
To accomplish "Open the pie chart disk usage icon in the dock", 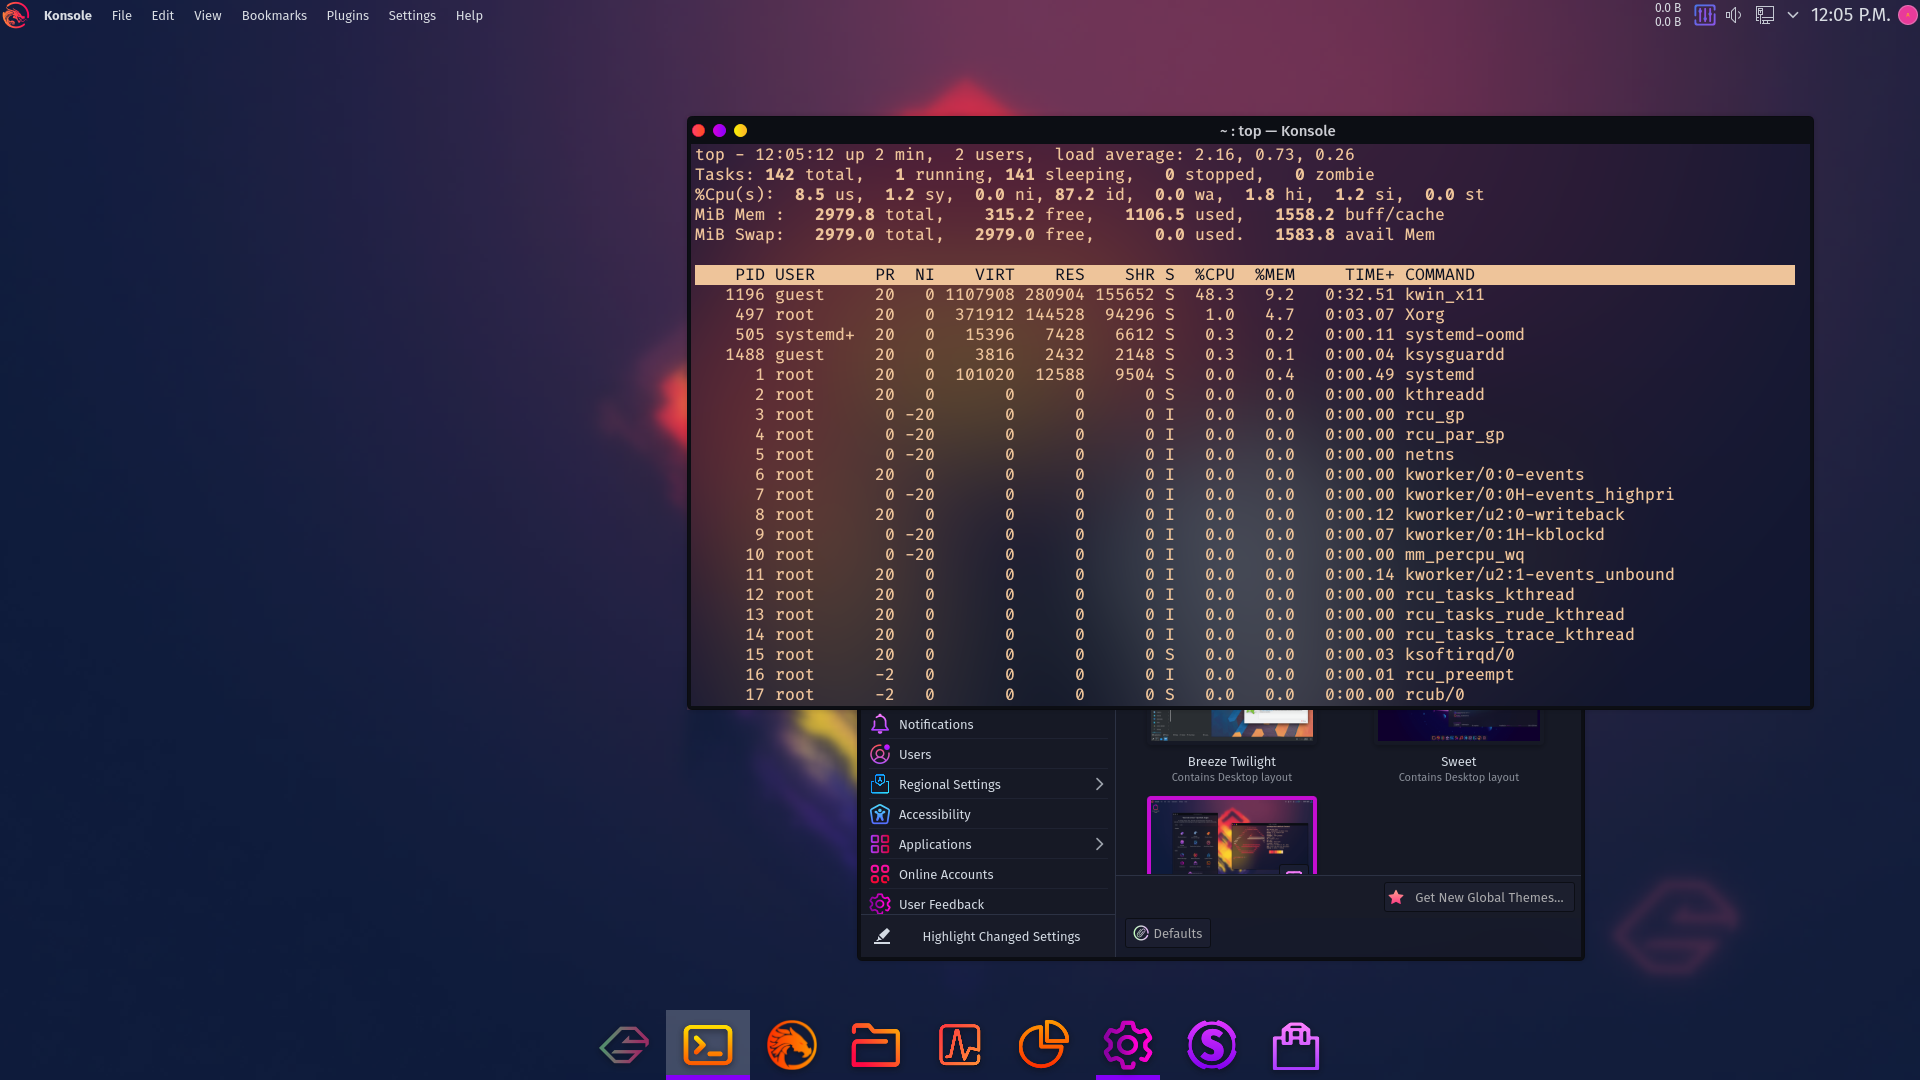I will [1044, 1045].
